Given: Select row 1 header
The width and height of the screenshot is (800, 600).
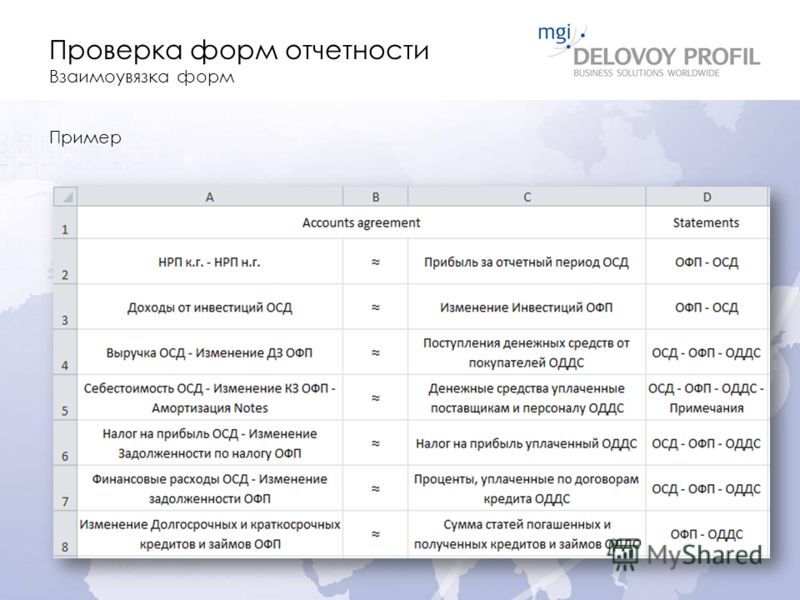Looking at the screenshot, I should 65,222.
